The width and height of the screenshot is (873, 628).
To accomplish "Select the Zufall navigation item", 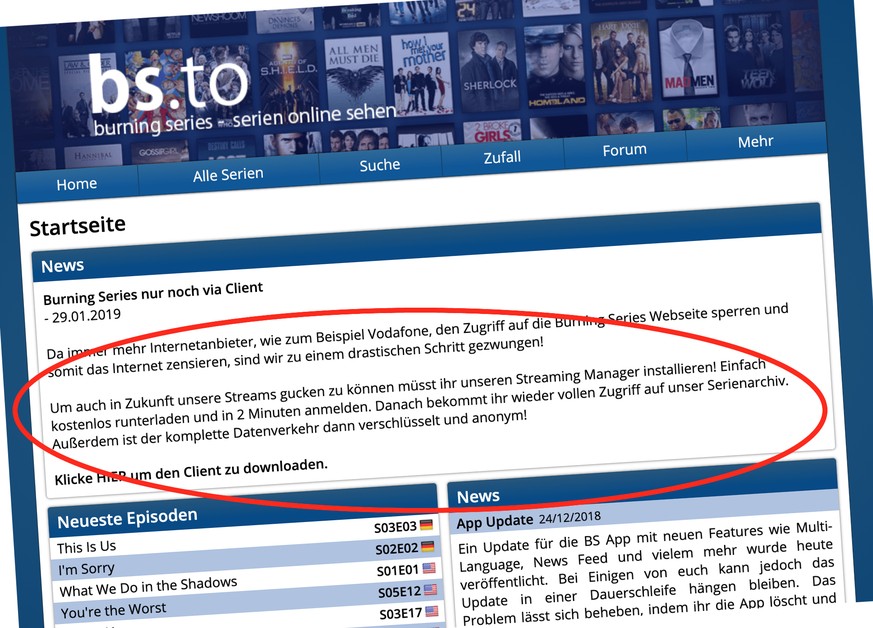I will click(x=502, y=157).
